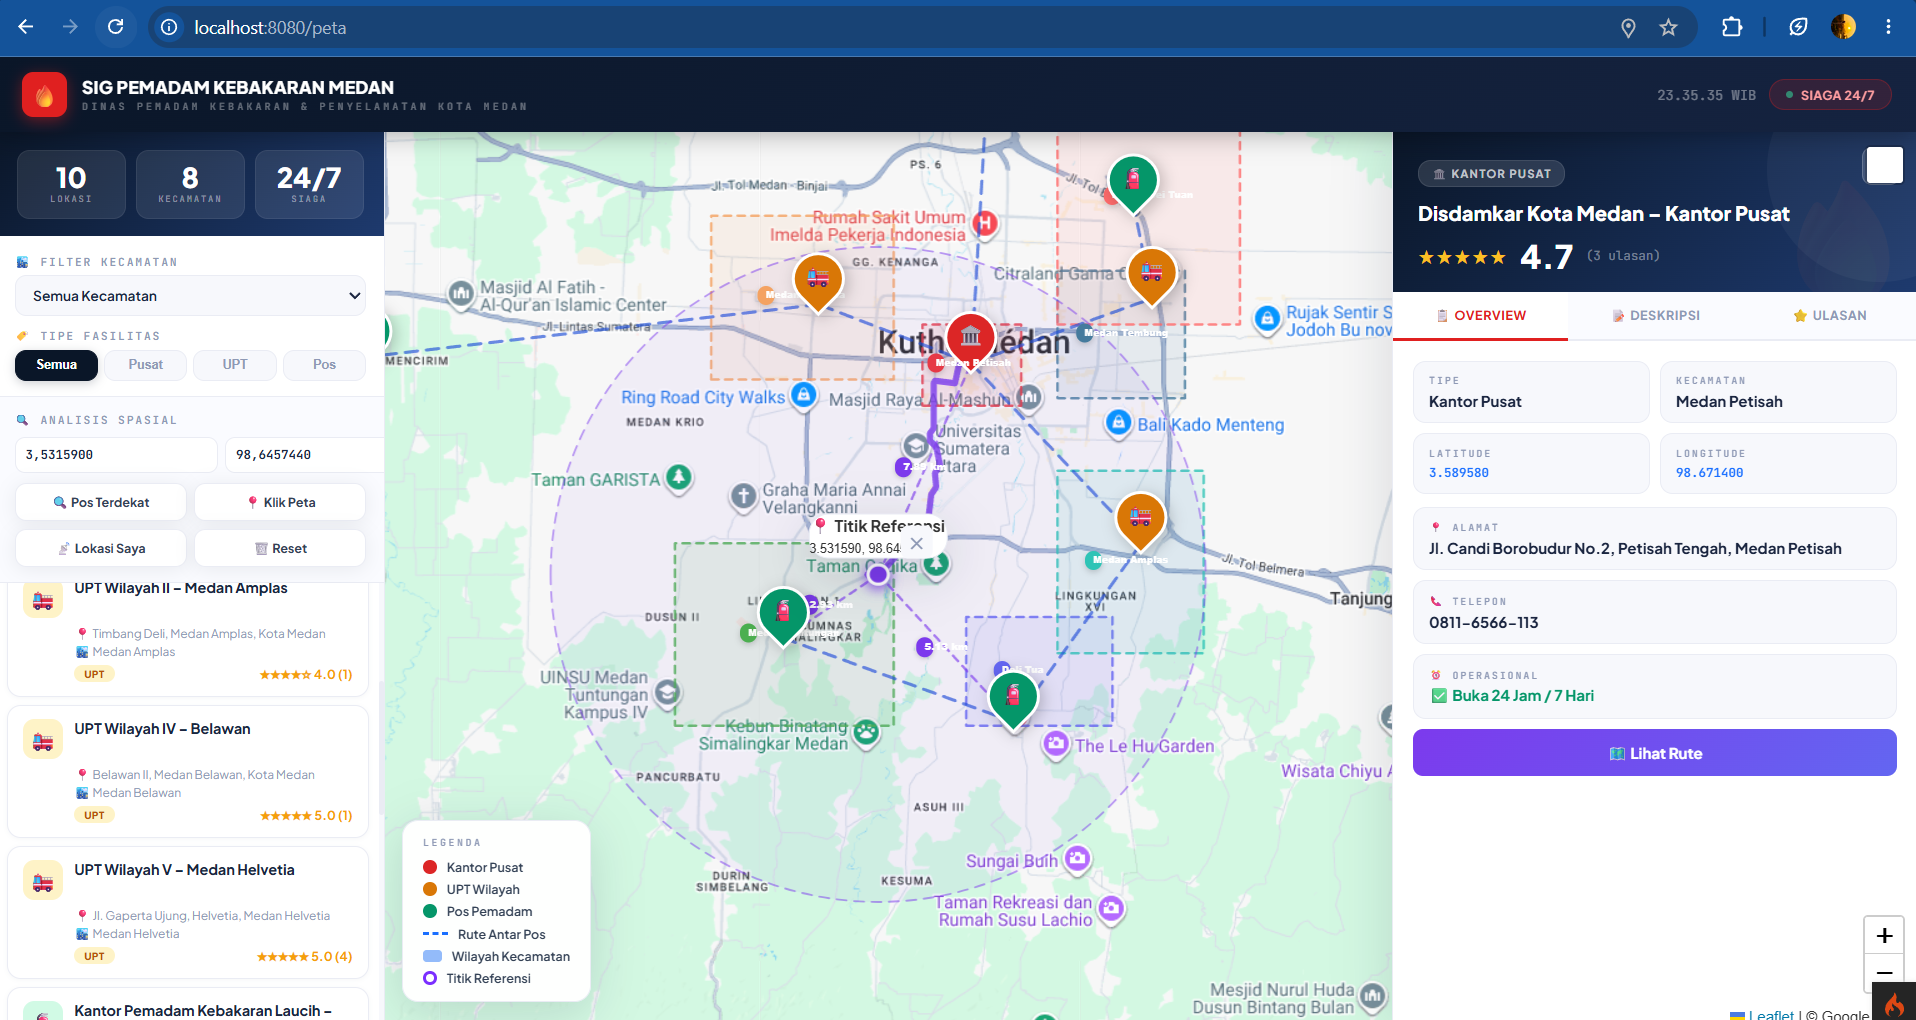Click the flame button at bottom-right corner
This screenshot has height=1020, width=1916.
click(x=1894, y=1002)
